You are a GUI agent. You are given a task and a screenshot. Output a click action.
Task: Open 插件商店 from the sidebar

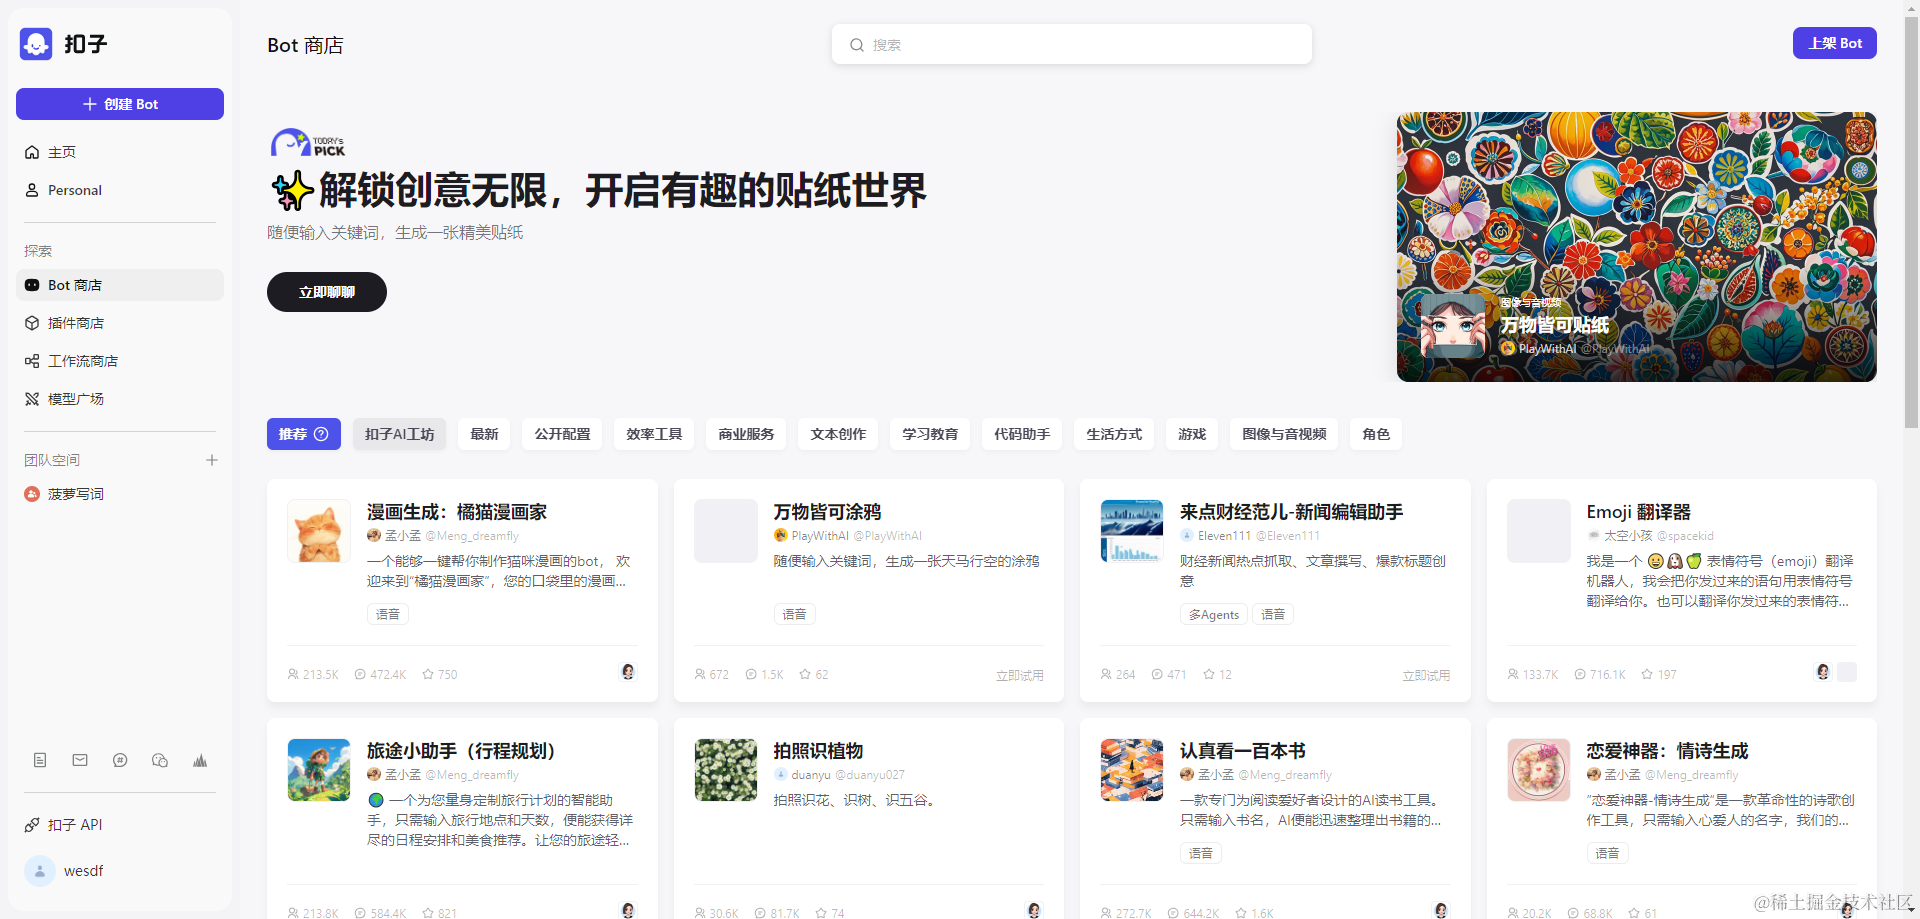pos(120,323)
